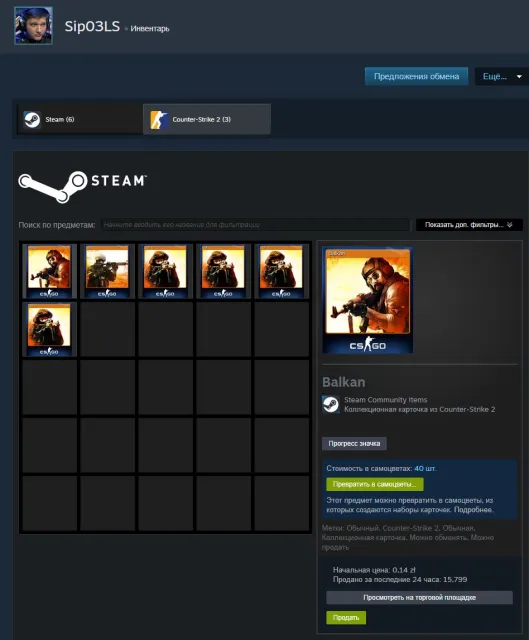Expand Показать доп. фильтры
The height and width of the screenshot is (640, 529).
click(469, 225)
